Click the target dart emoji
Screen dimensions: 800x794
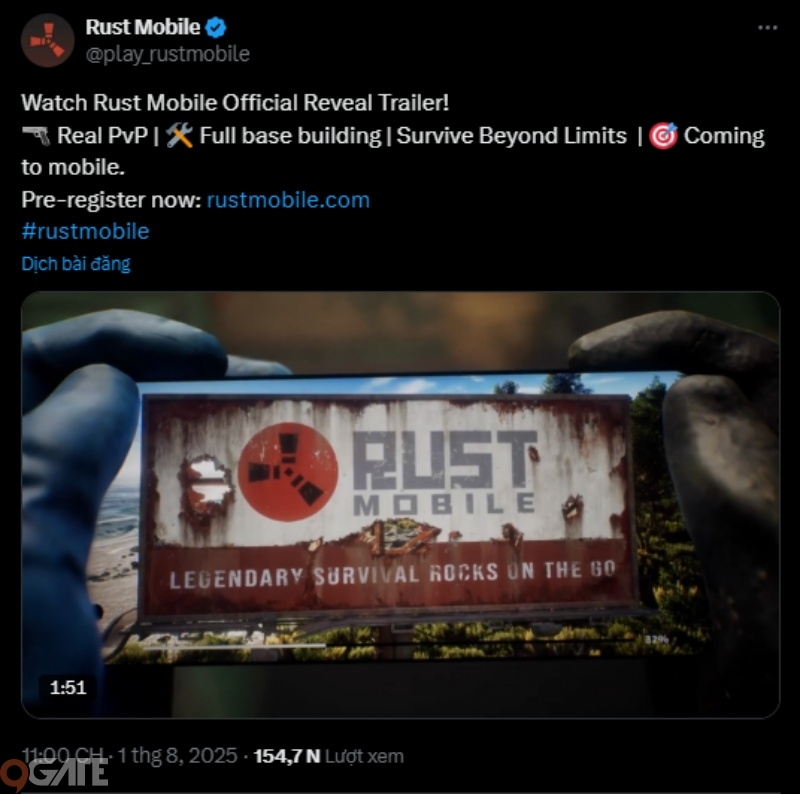[663, 136]
